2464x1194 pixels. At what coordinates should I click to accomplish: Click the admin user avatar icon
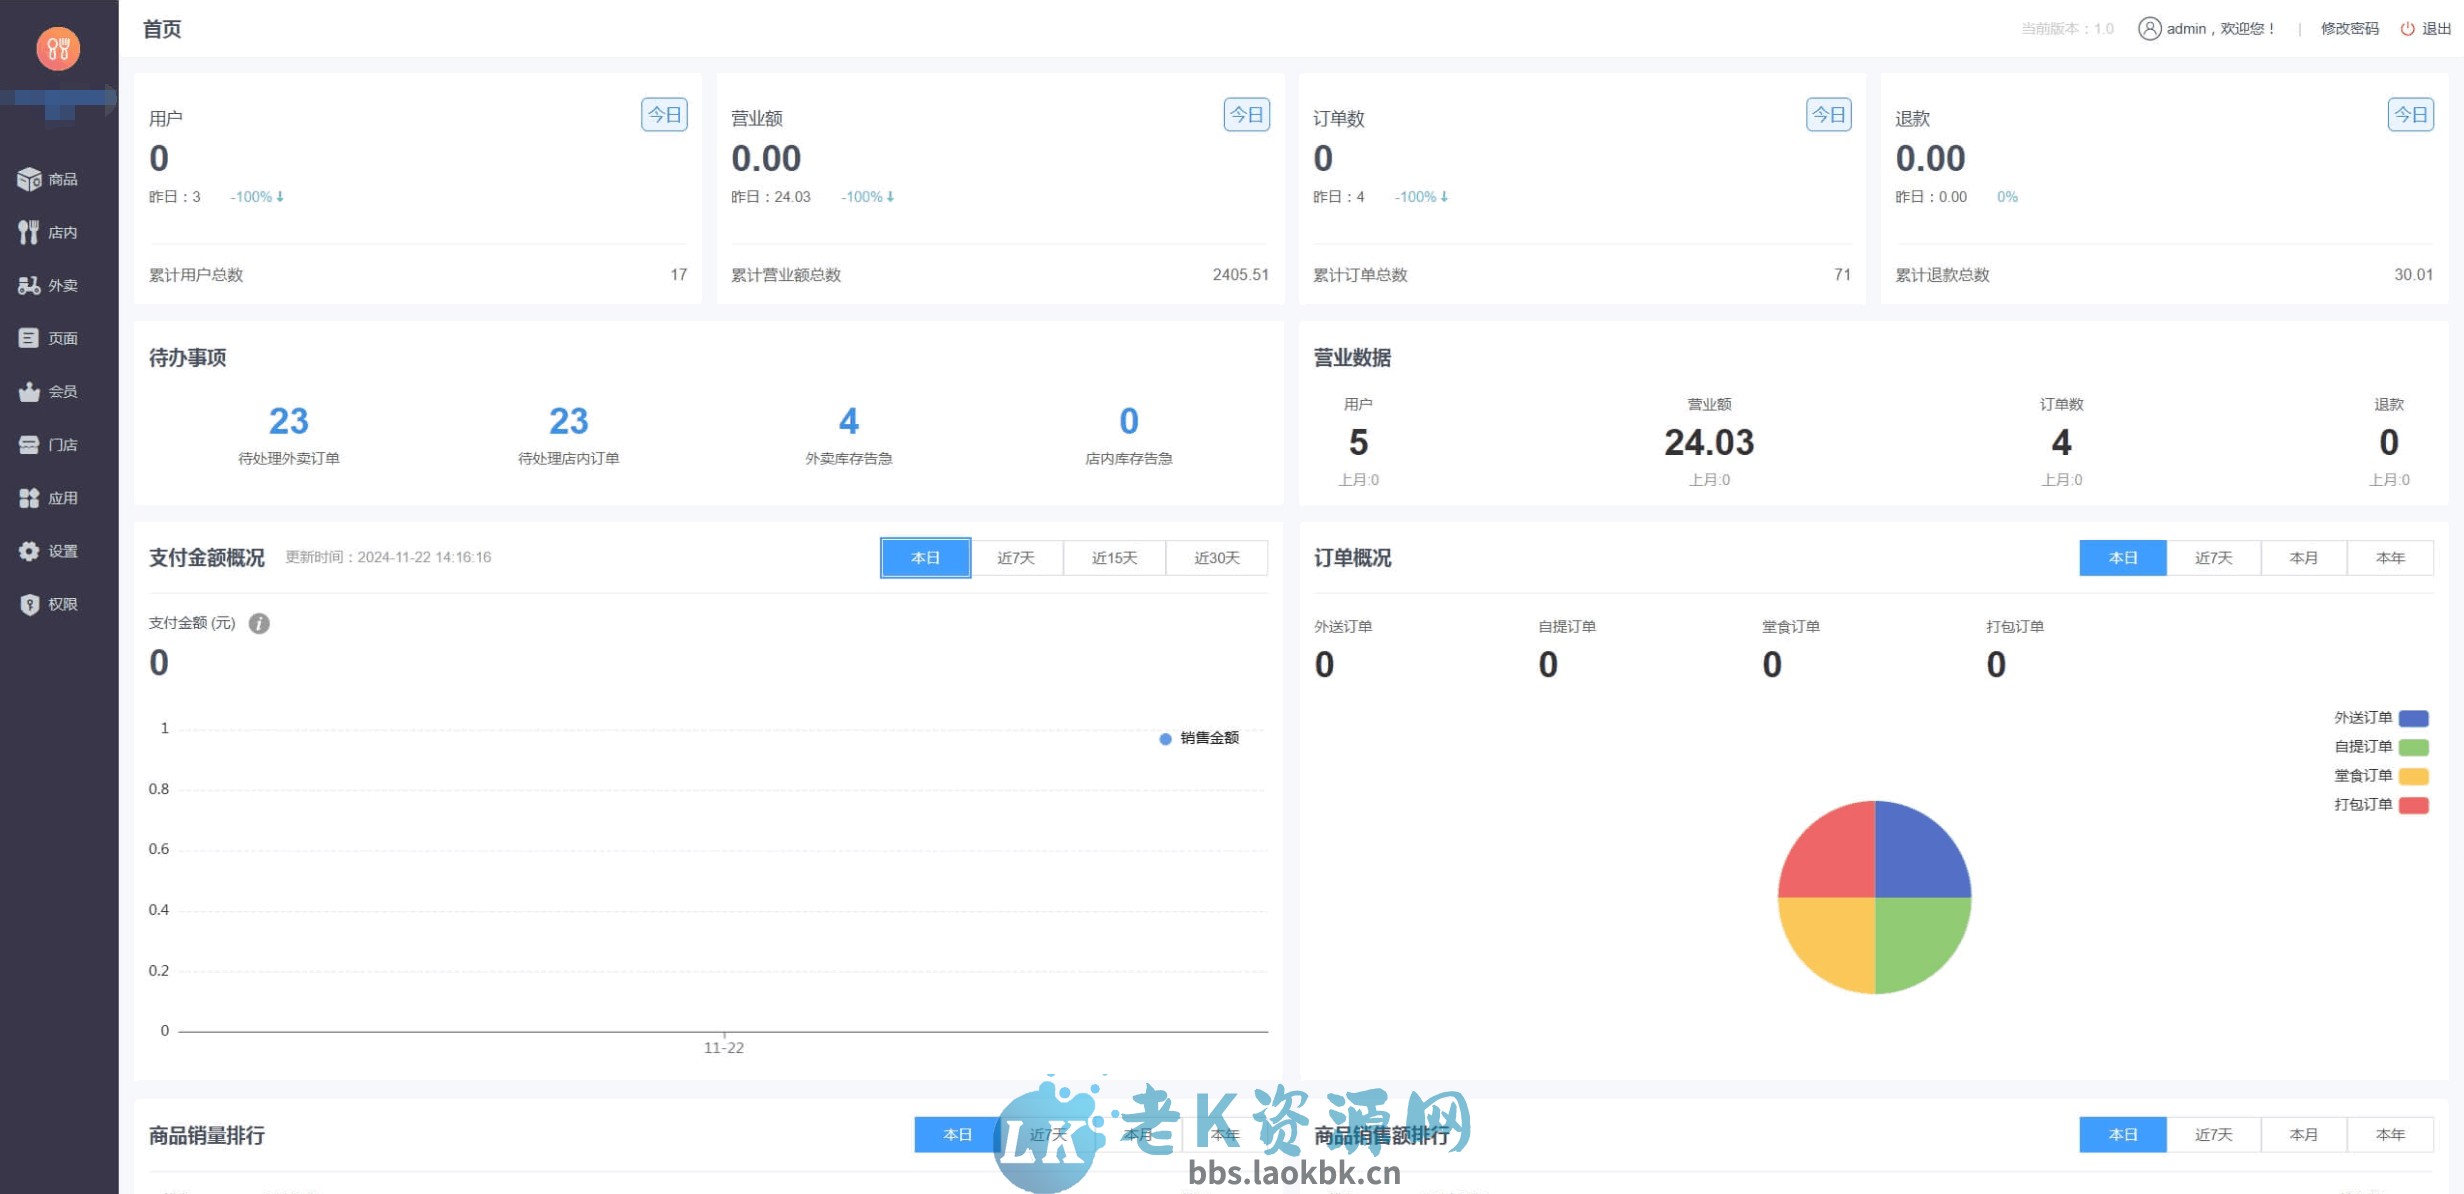click(2148, 28)
